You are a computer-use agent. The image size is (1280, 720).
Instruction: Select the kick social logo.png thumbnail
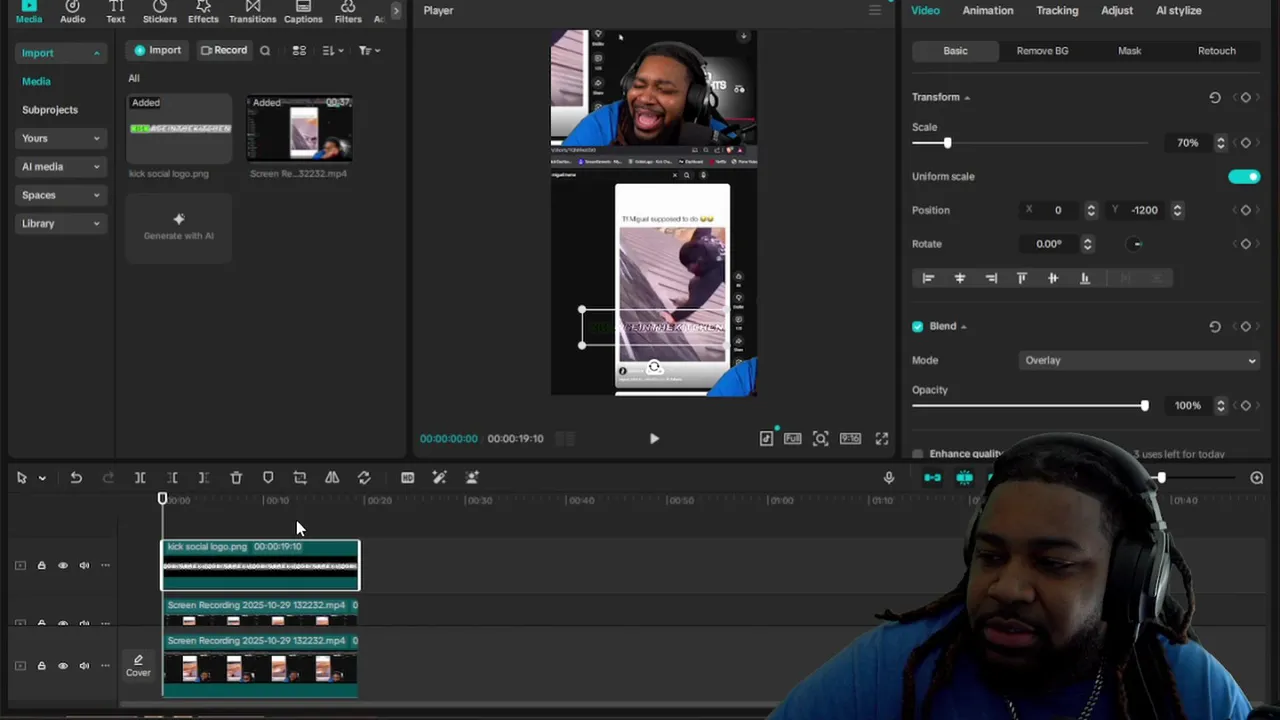179,129
